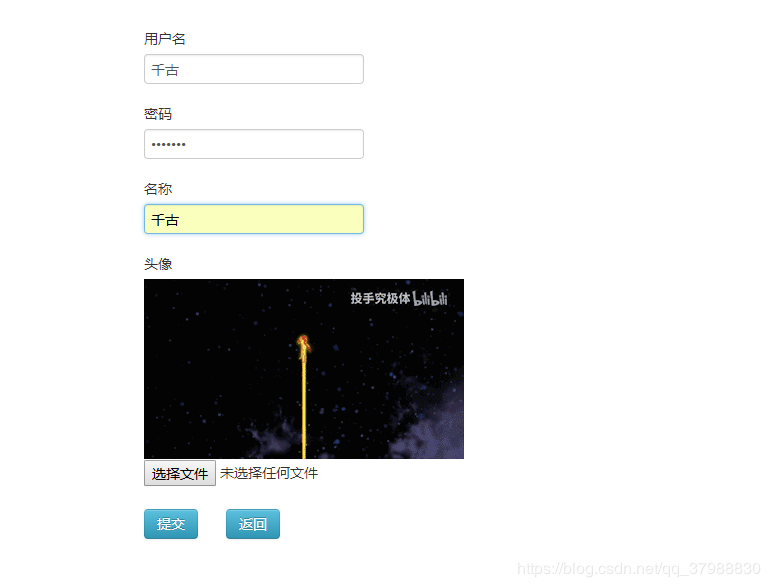Click the 名称 label above yellow field
Screen dimensions: 770x587
click(158, 189)
